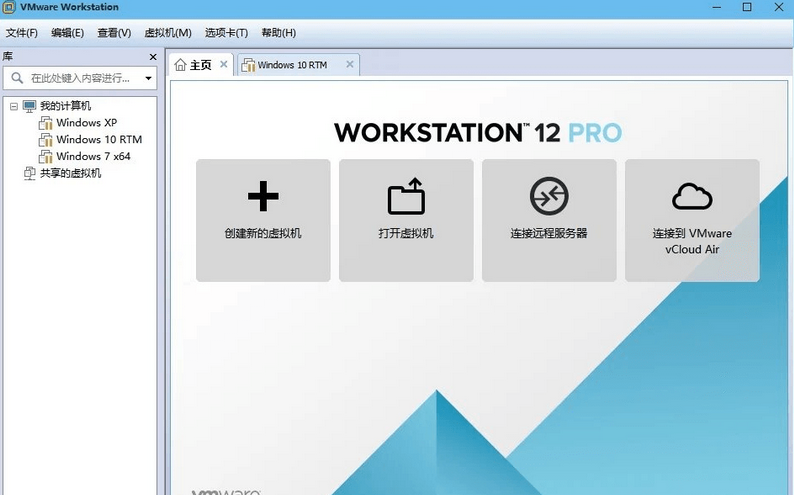Click the cloud icon for vCloud Air
794x495 pixels.
coord(692,196)
